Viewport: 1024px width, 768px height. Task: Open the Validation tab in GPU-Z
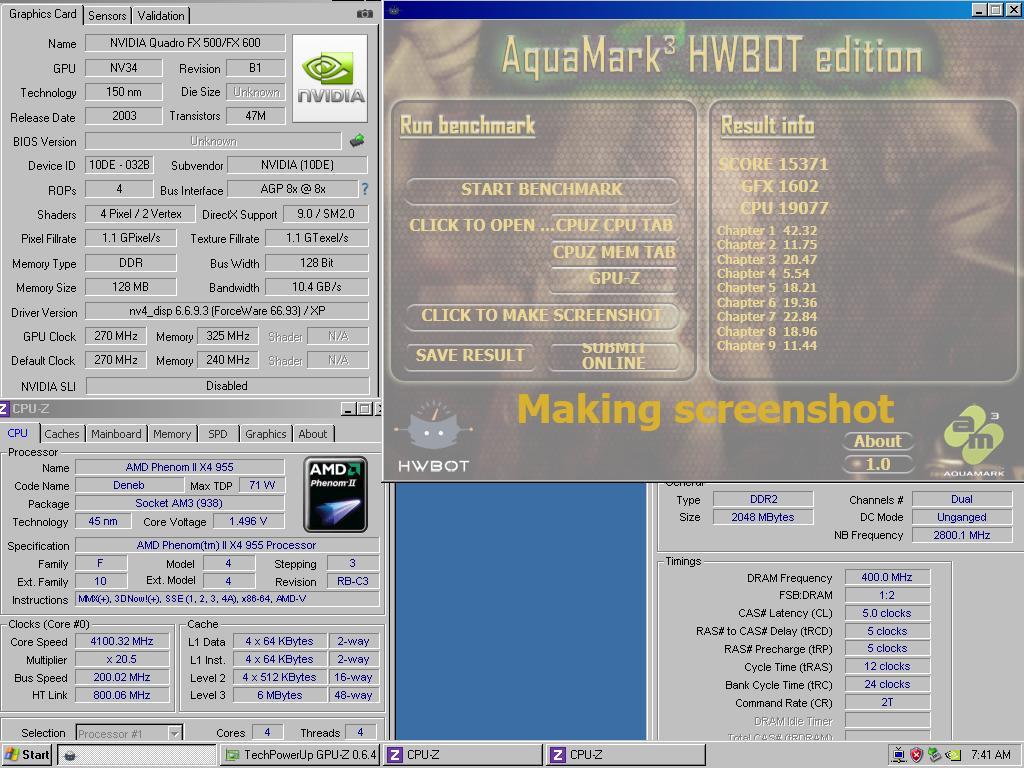[161, 16]
